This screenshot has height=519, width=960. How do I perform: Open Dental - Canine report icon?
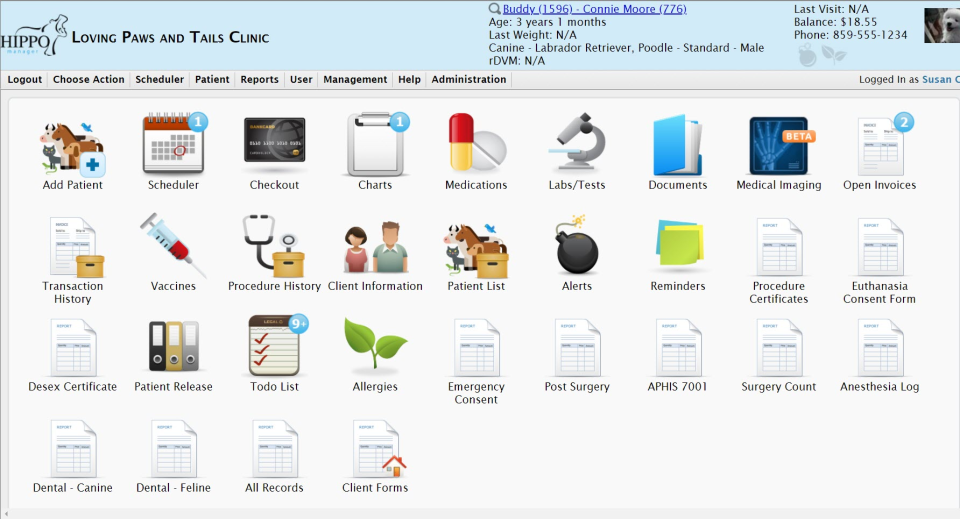72,449
